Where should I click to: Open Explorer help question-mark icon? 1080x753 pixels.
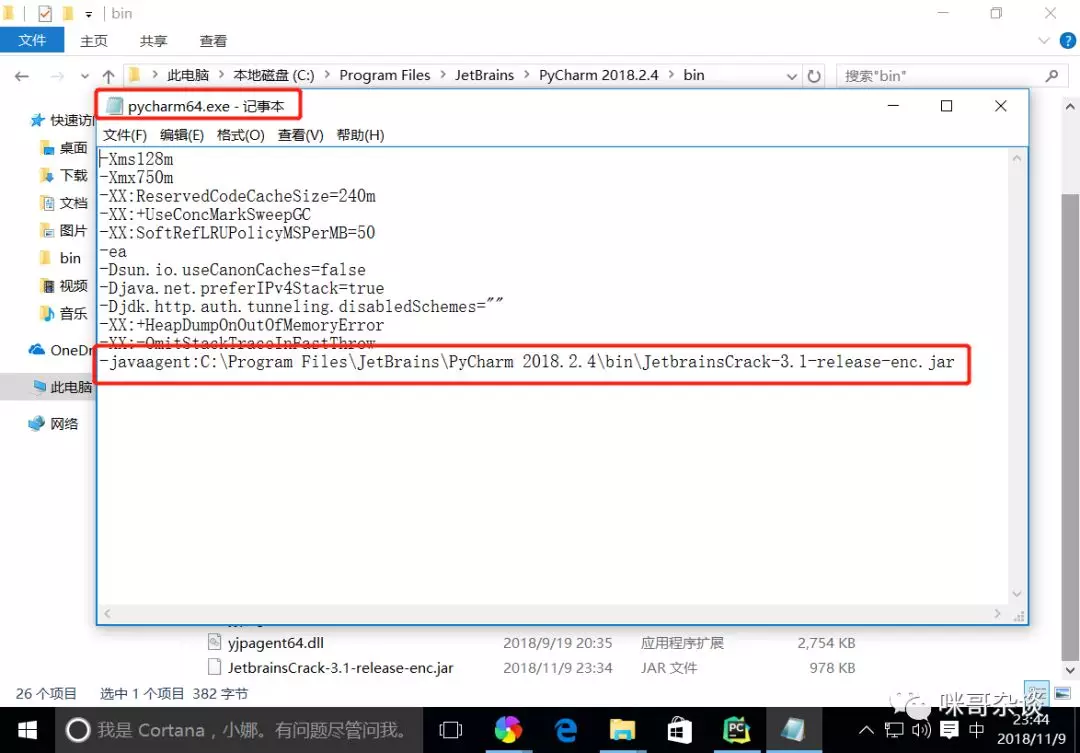(x=1068, y=41)
